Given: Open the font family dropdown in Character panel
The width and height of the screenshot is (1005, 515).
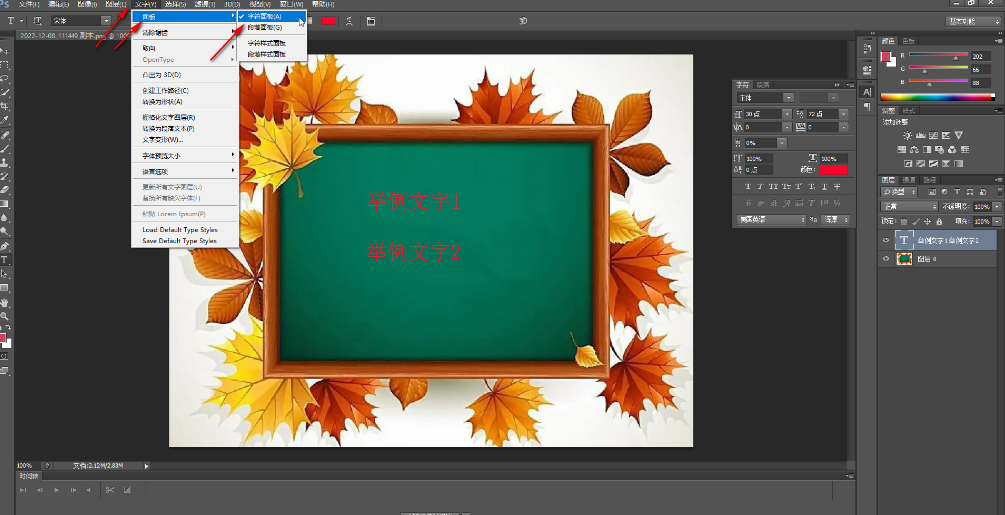Looking at the screenshot, I should (x=789, y=98).
